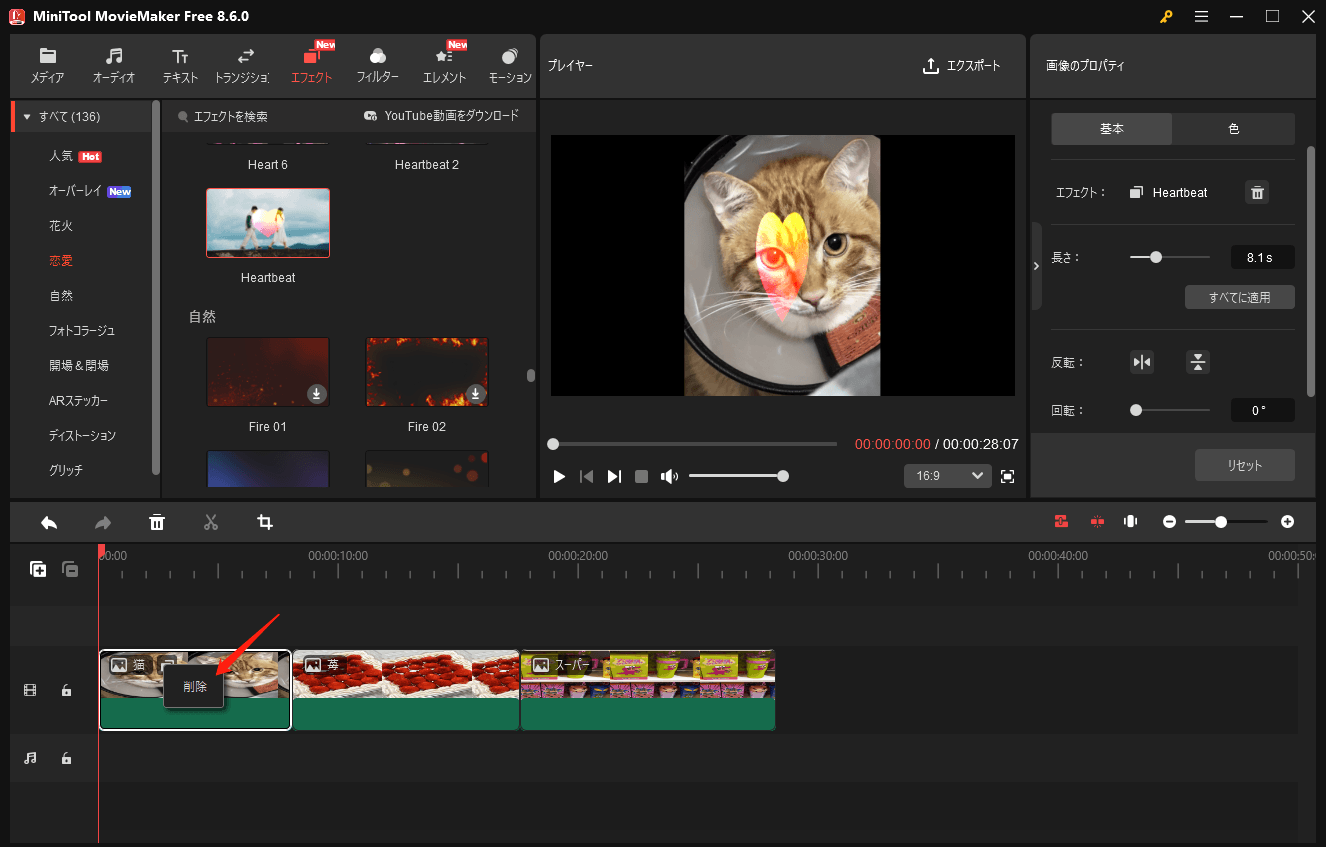Toggle the audio track lock

tap(66, 758)
